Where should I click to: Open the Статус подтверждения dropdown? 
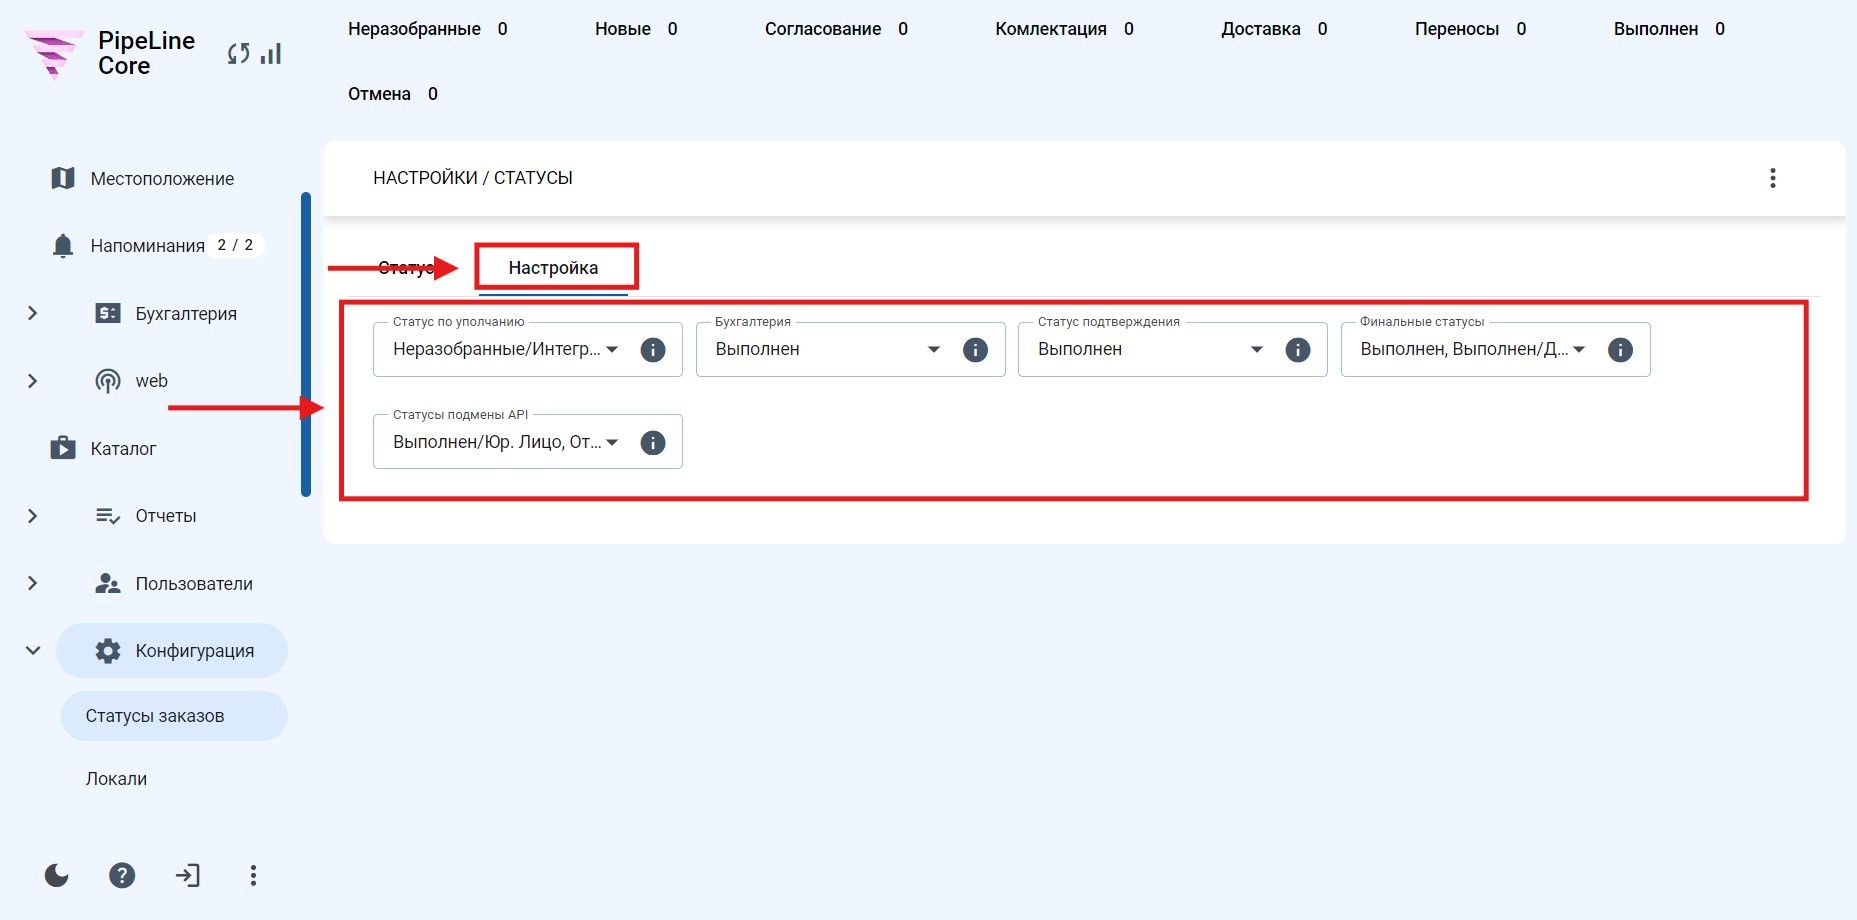[1151, 349]
